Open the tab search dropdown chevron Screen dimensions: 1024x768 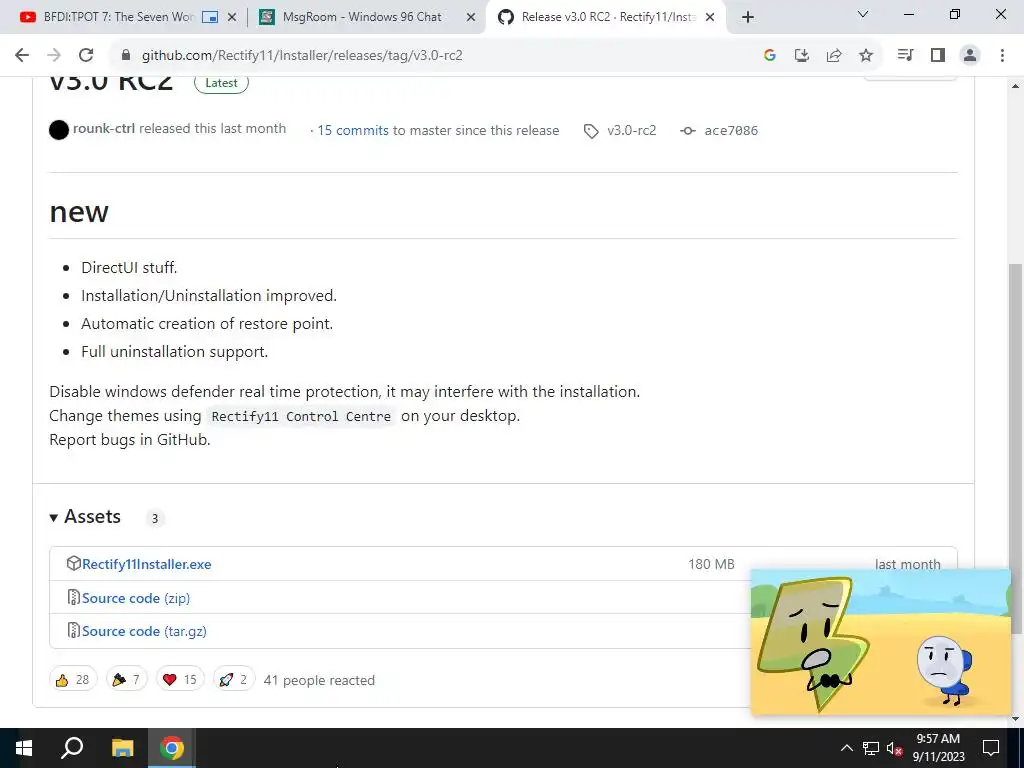pyautogui.click(x=863, y=14)
